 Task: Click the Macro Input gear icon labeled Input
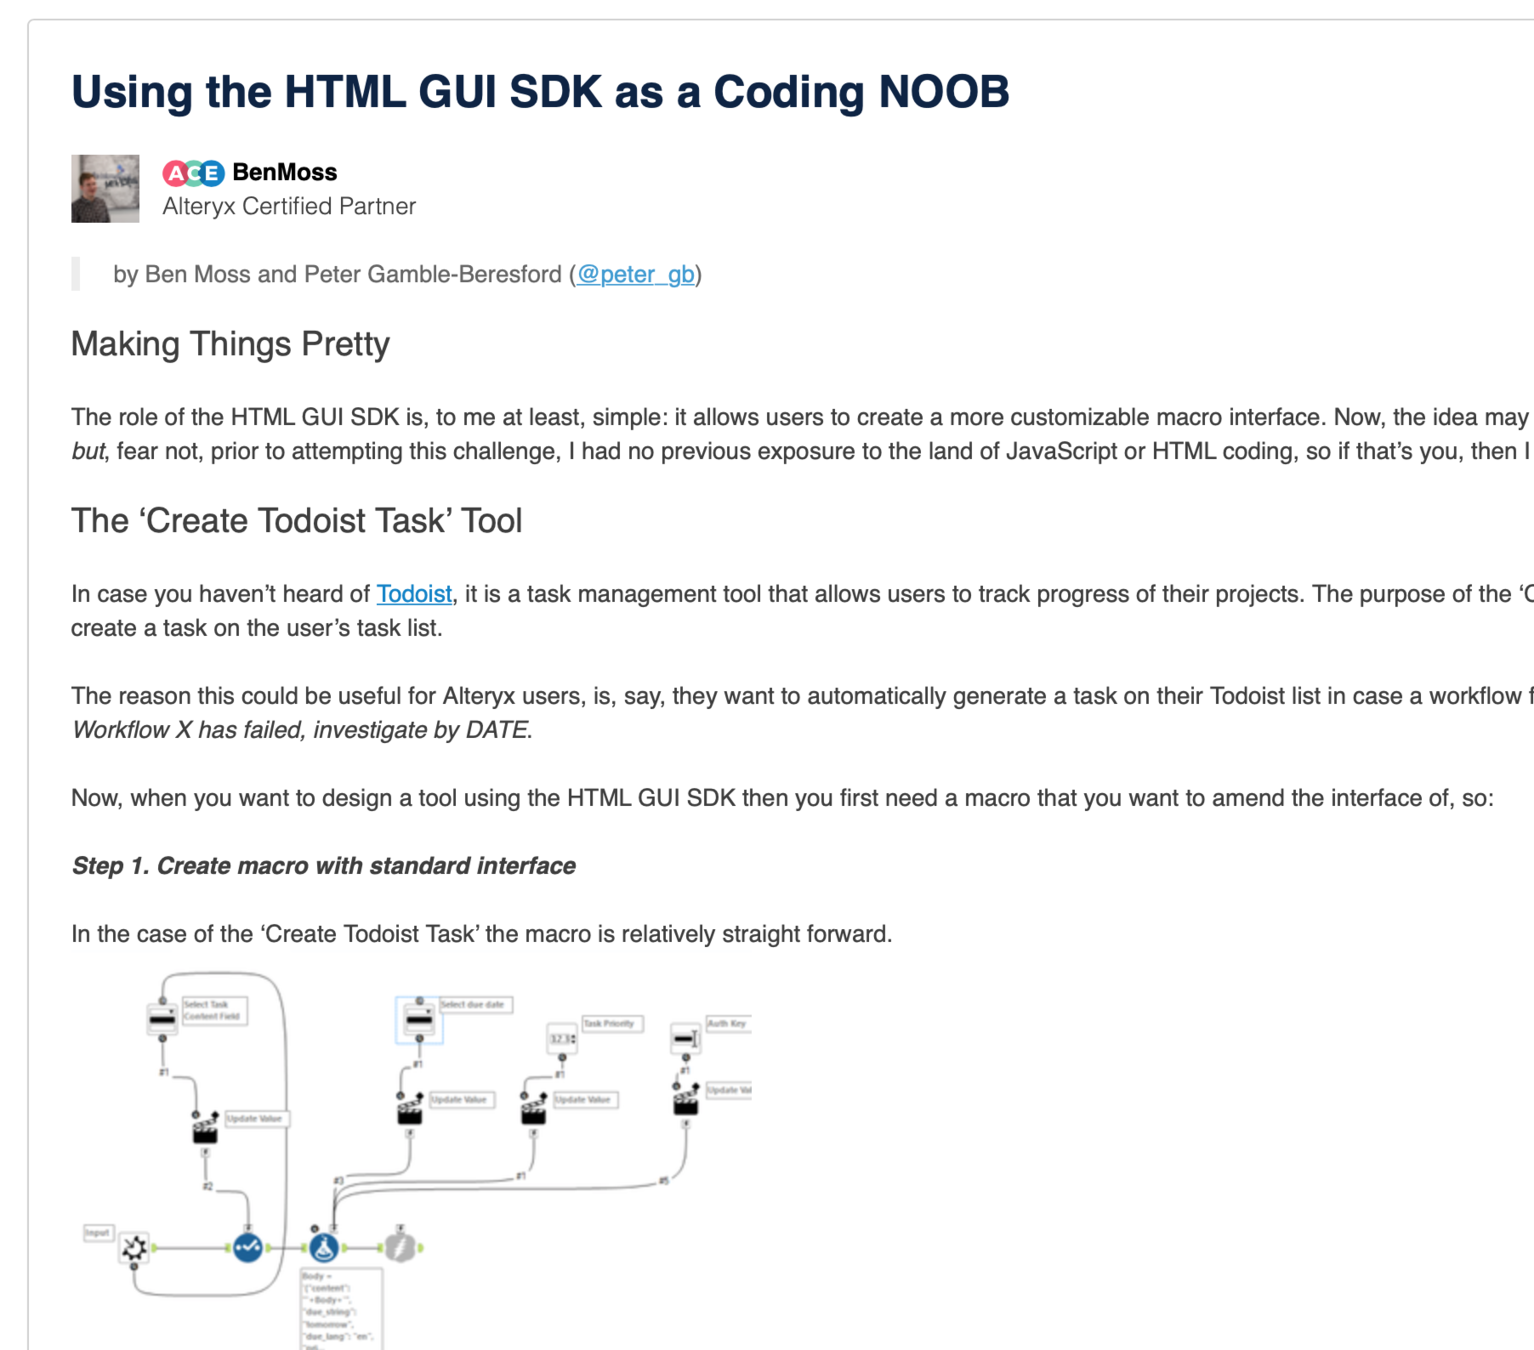pos(135,1248)
